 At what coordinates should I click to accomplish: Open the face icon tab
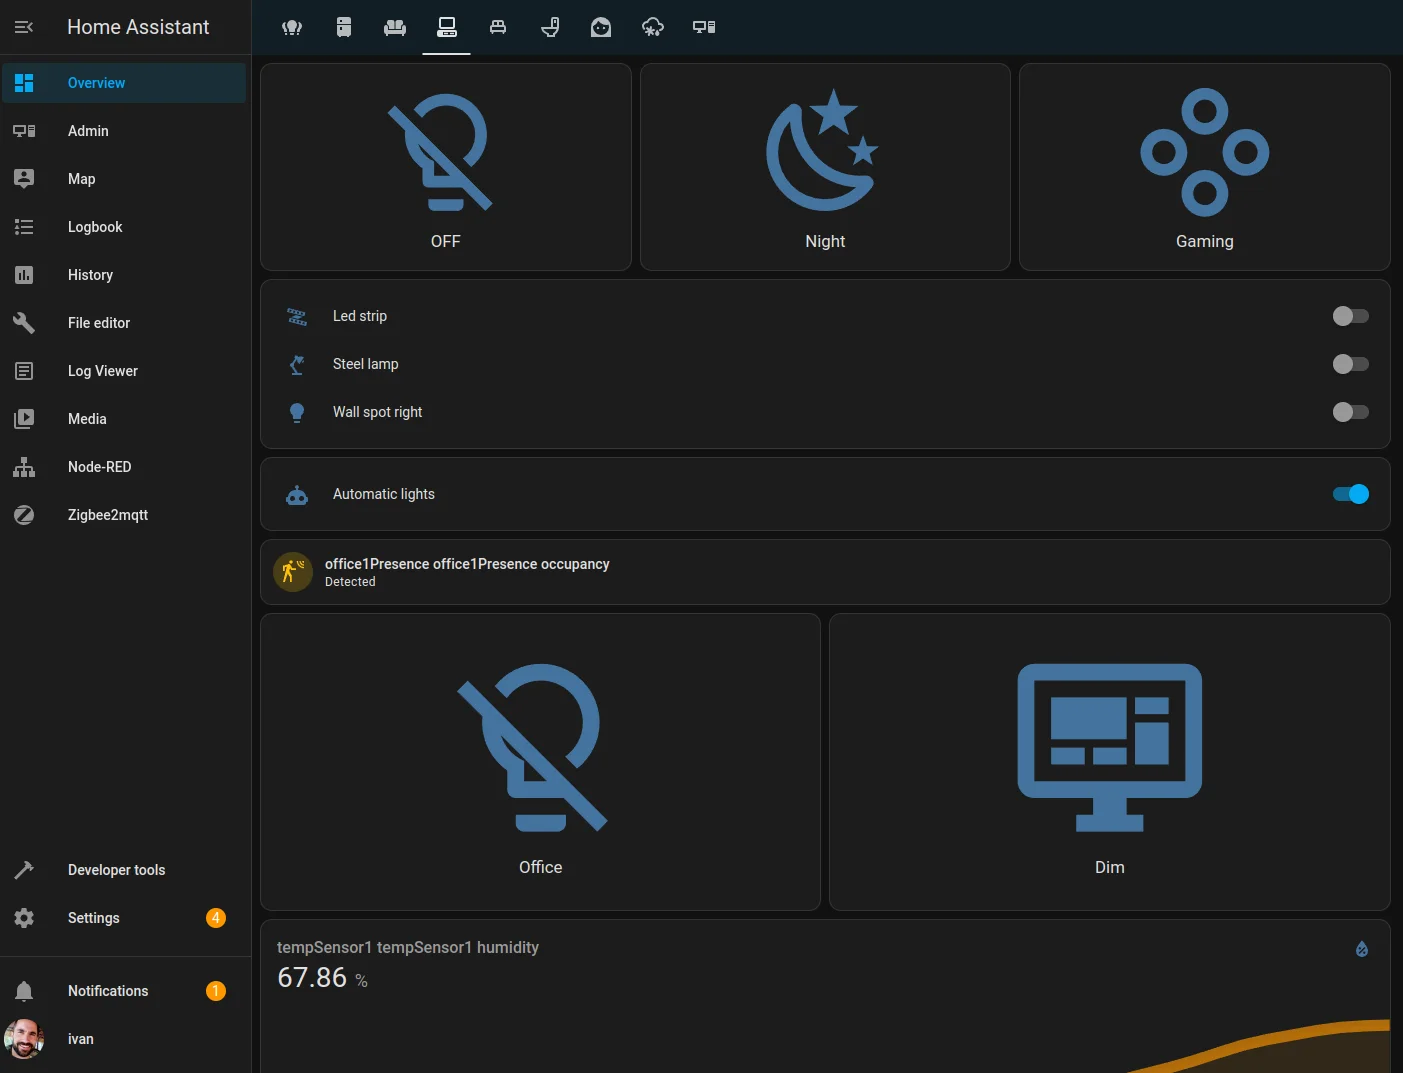click(x=601, y=27)
